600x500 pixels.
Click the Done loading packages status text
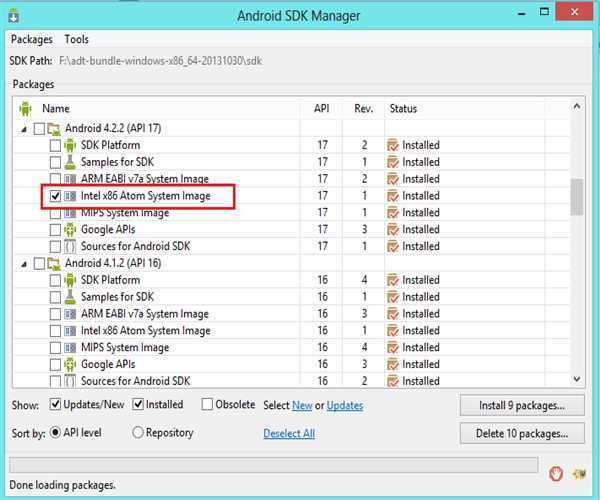62,485
